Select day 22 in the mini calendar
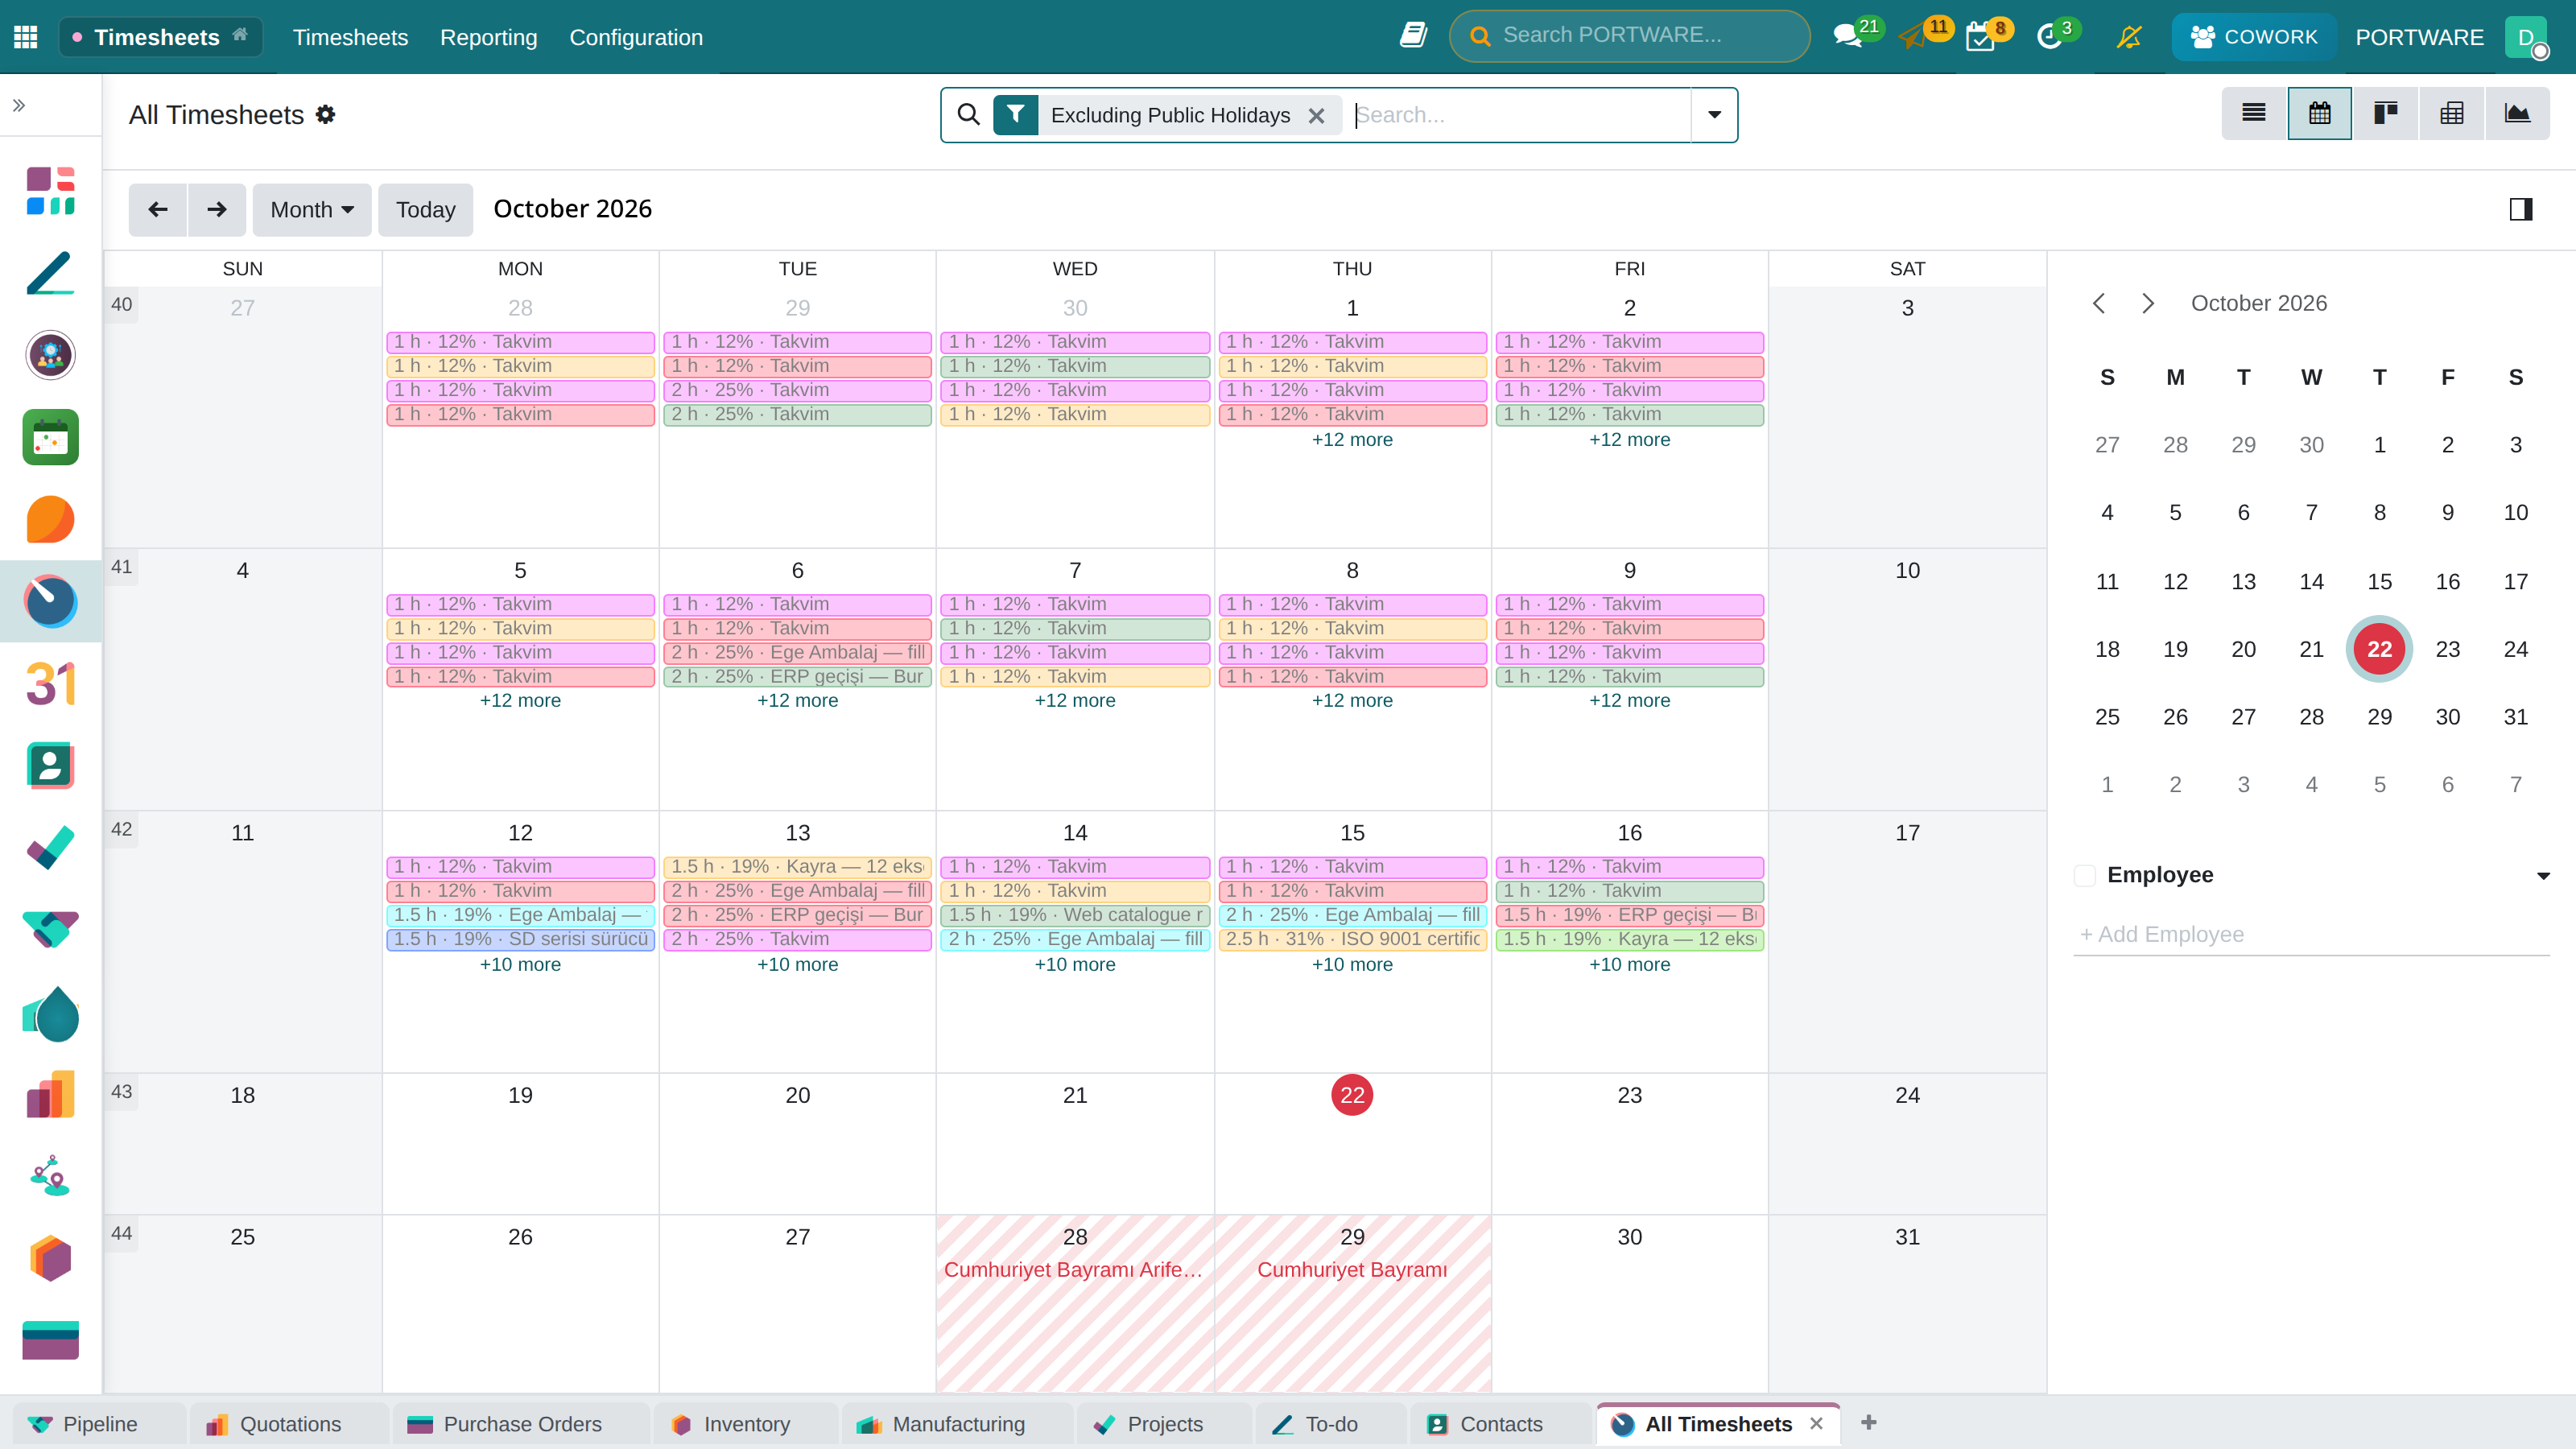The height and width of the screenshot is (1449, 2576). coord(2379,649)
